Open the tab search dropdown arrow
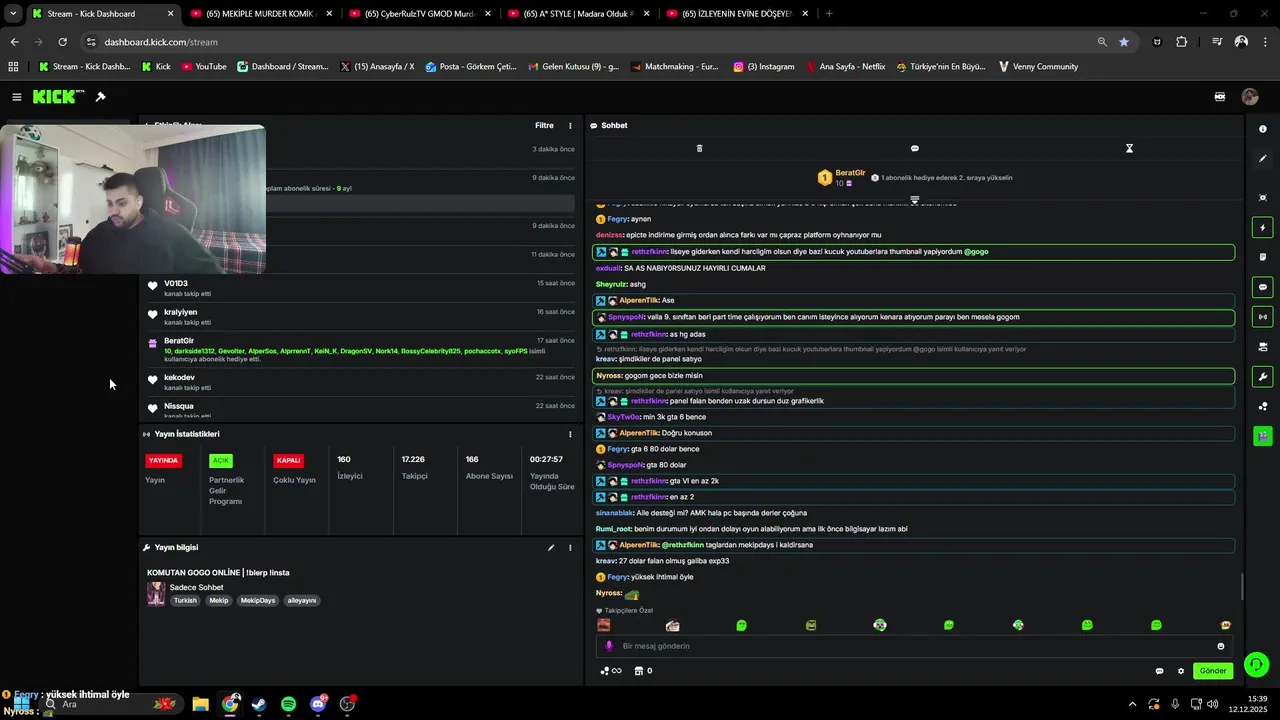 pos(13,14)
